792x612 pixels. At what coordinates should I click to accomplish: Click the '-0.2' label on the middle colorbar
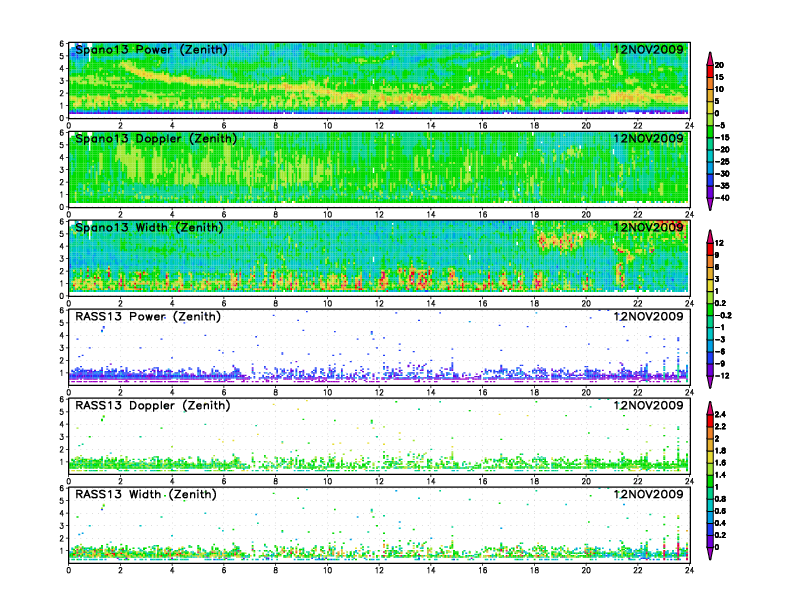724,315
